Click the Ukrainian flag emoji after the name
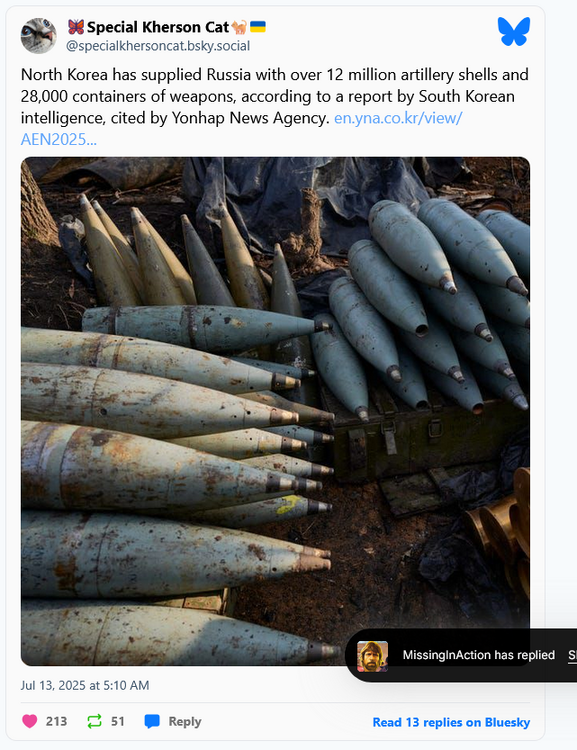Image resolution: width=577 pixels, height=750 pixels. click(258, 27)
